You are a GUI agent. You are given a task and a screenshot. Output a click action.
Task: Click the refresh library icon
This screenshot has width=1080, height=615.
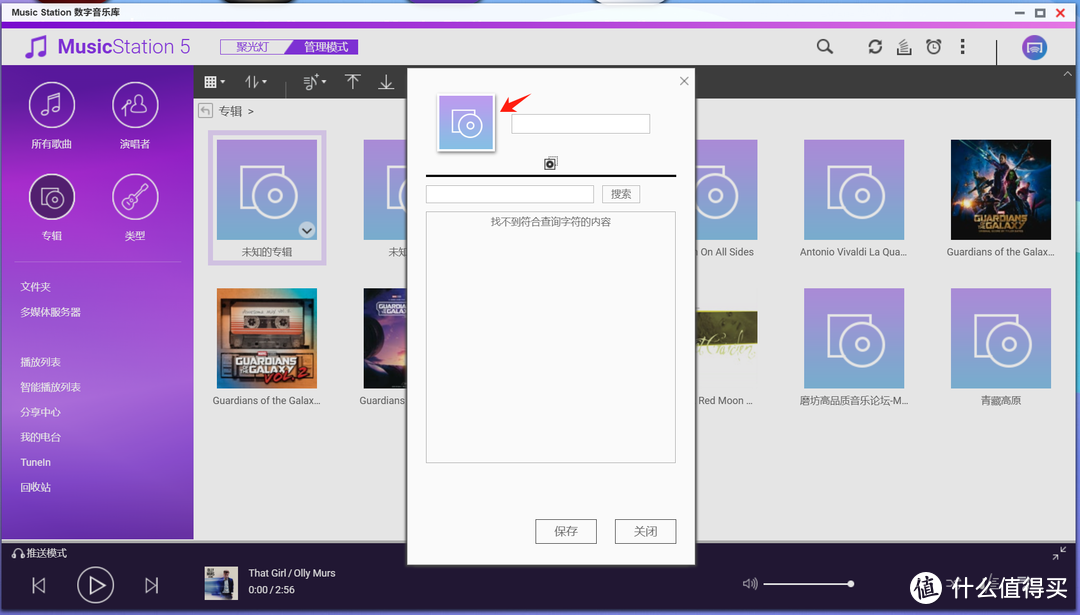tap(875, 47)
